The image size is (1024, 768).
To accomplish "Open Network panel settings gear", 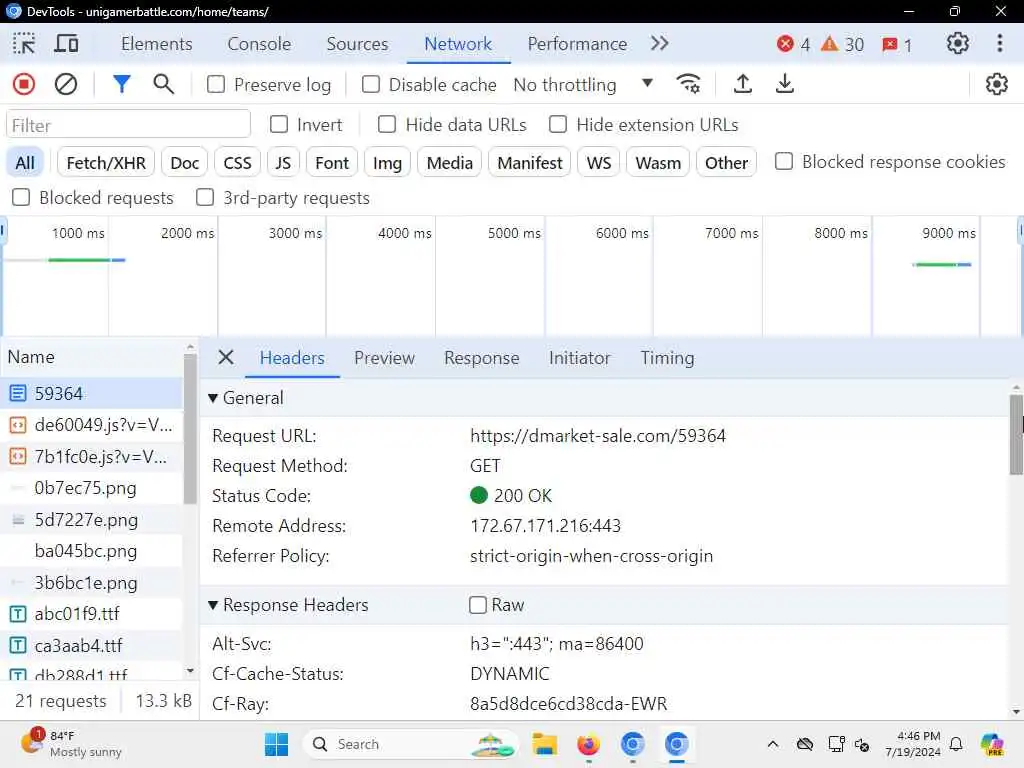I will click(x=997, y=84).
